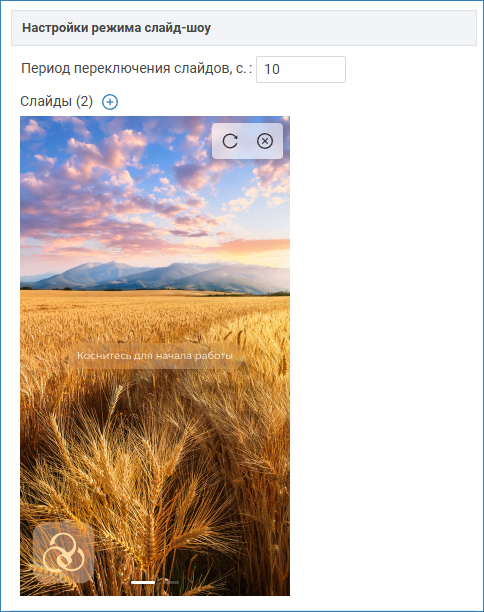
Task: Click the translucent panel between slide action icons
Action: coord(247,141)
